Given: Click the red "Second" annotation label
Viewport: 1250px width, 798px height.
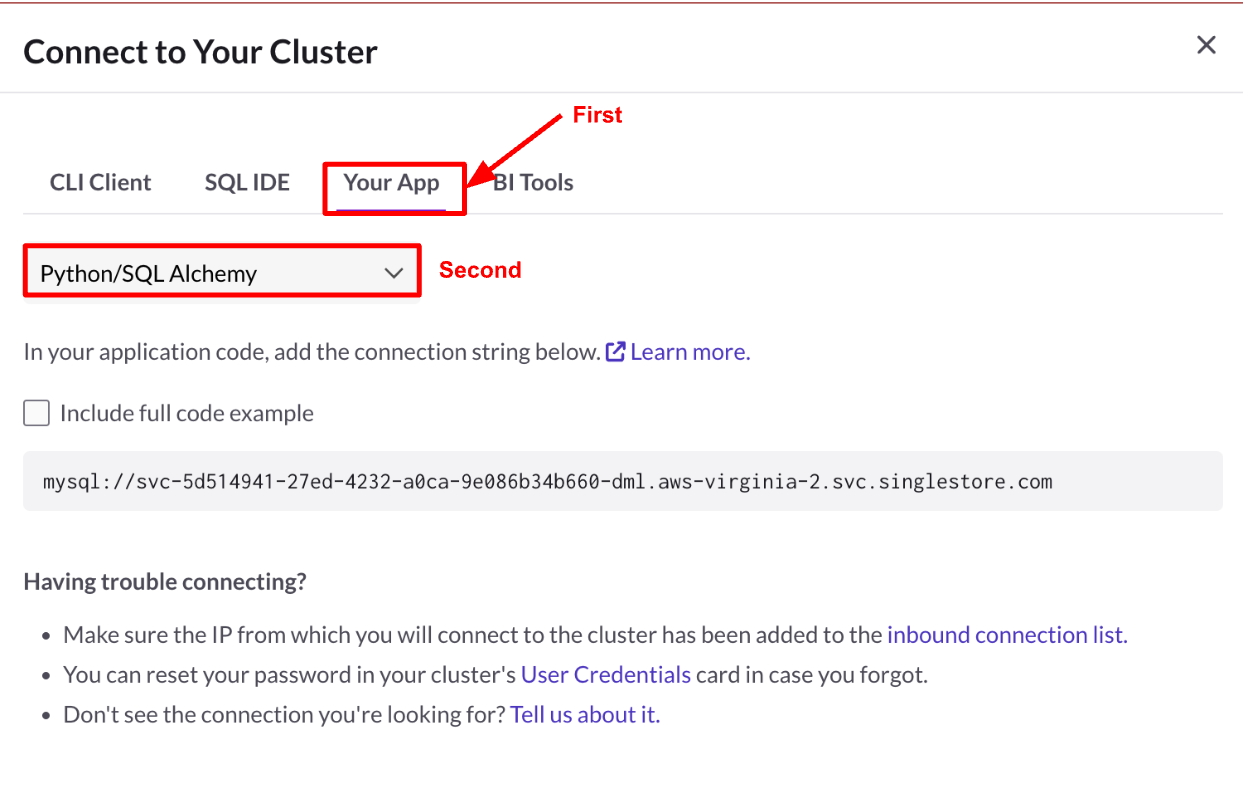Looking at the screenshot, I should tap(480, 270).
